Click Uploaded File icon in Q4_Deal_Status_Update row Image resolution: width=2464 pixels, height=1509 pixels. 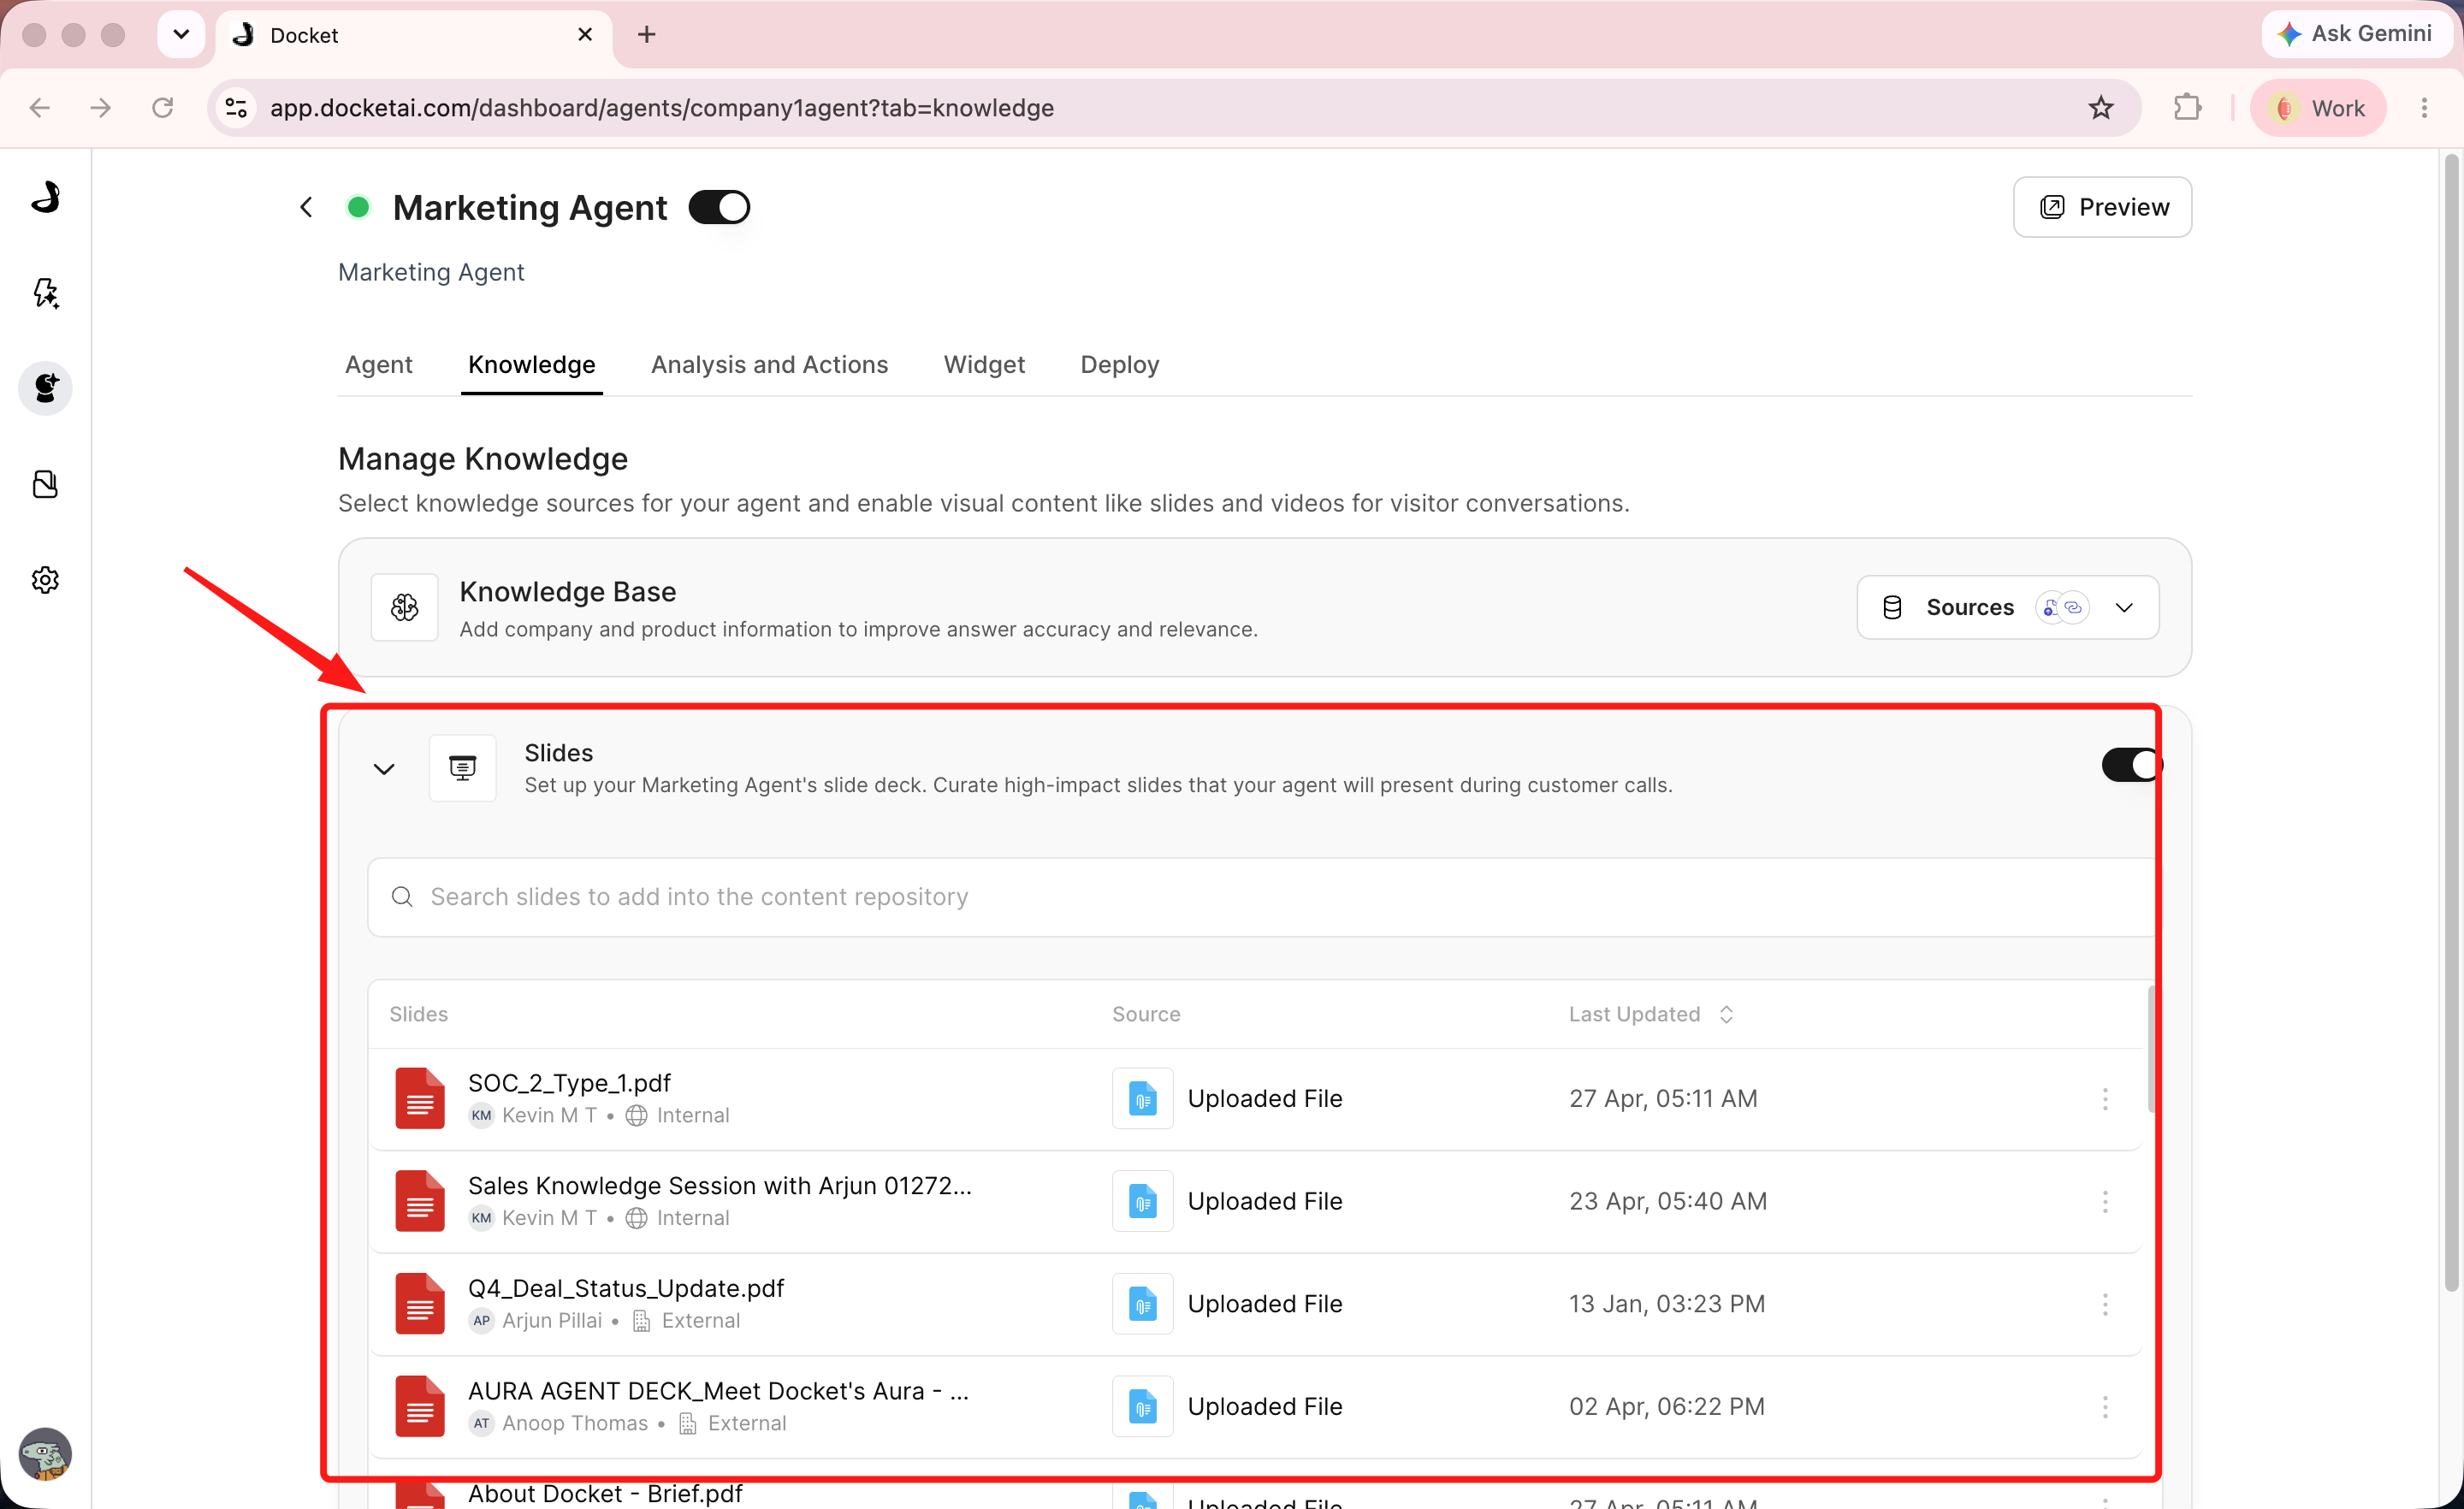(x=1142, y=1304)
